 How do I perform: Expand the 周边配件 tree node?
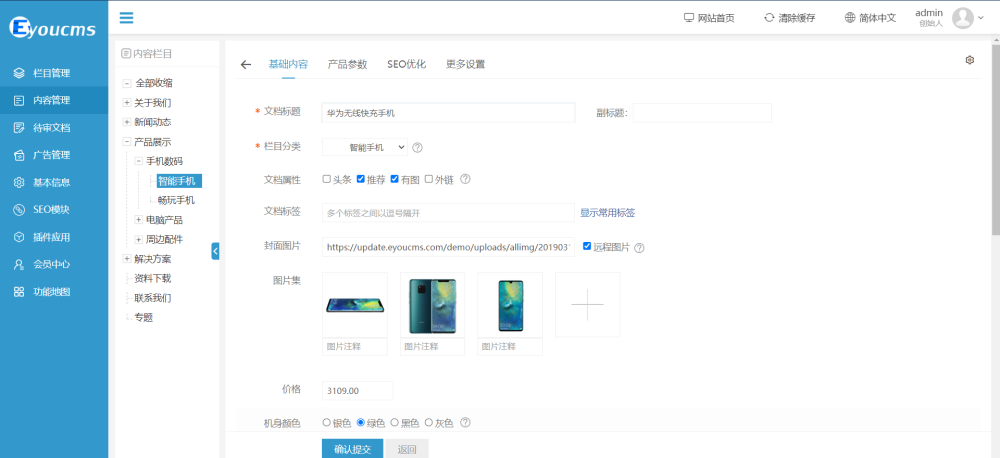point(138,239)
